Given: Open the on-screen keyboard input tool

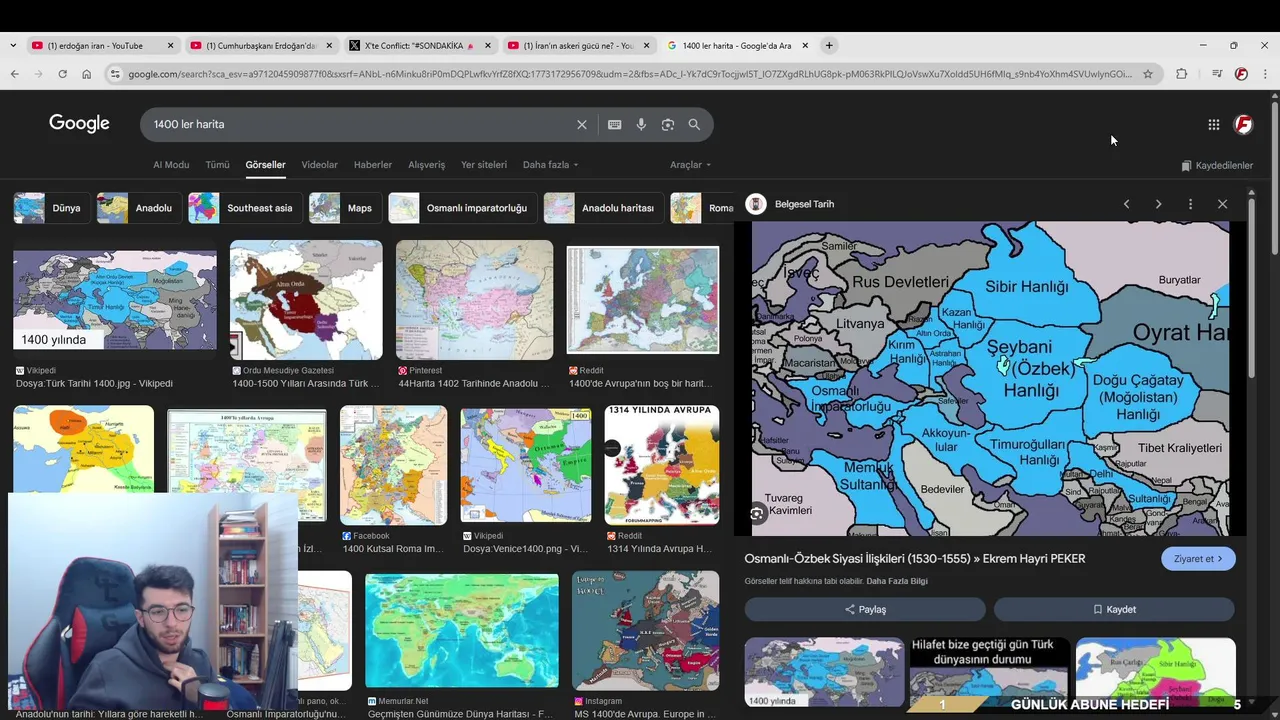Looking at the screenshot, I should pos(614,125).
